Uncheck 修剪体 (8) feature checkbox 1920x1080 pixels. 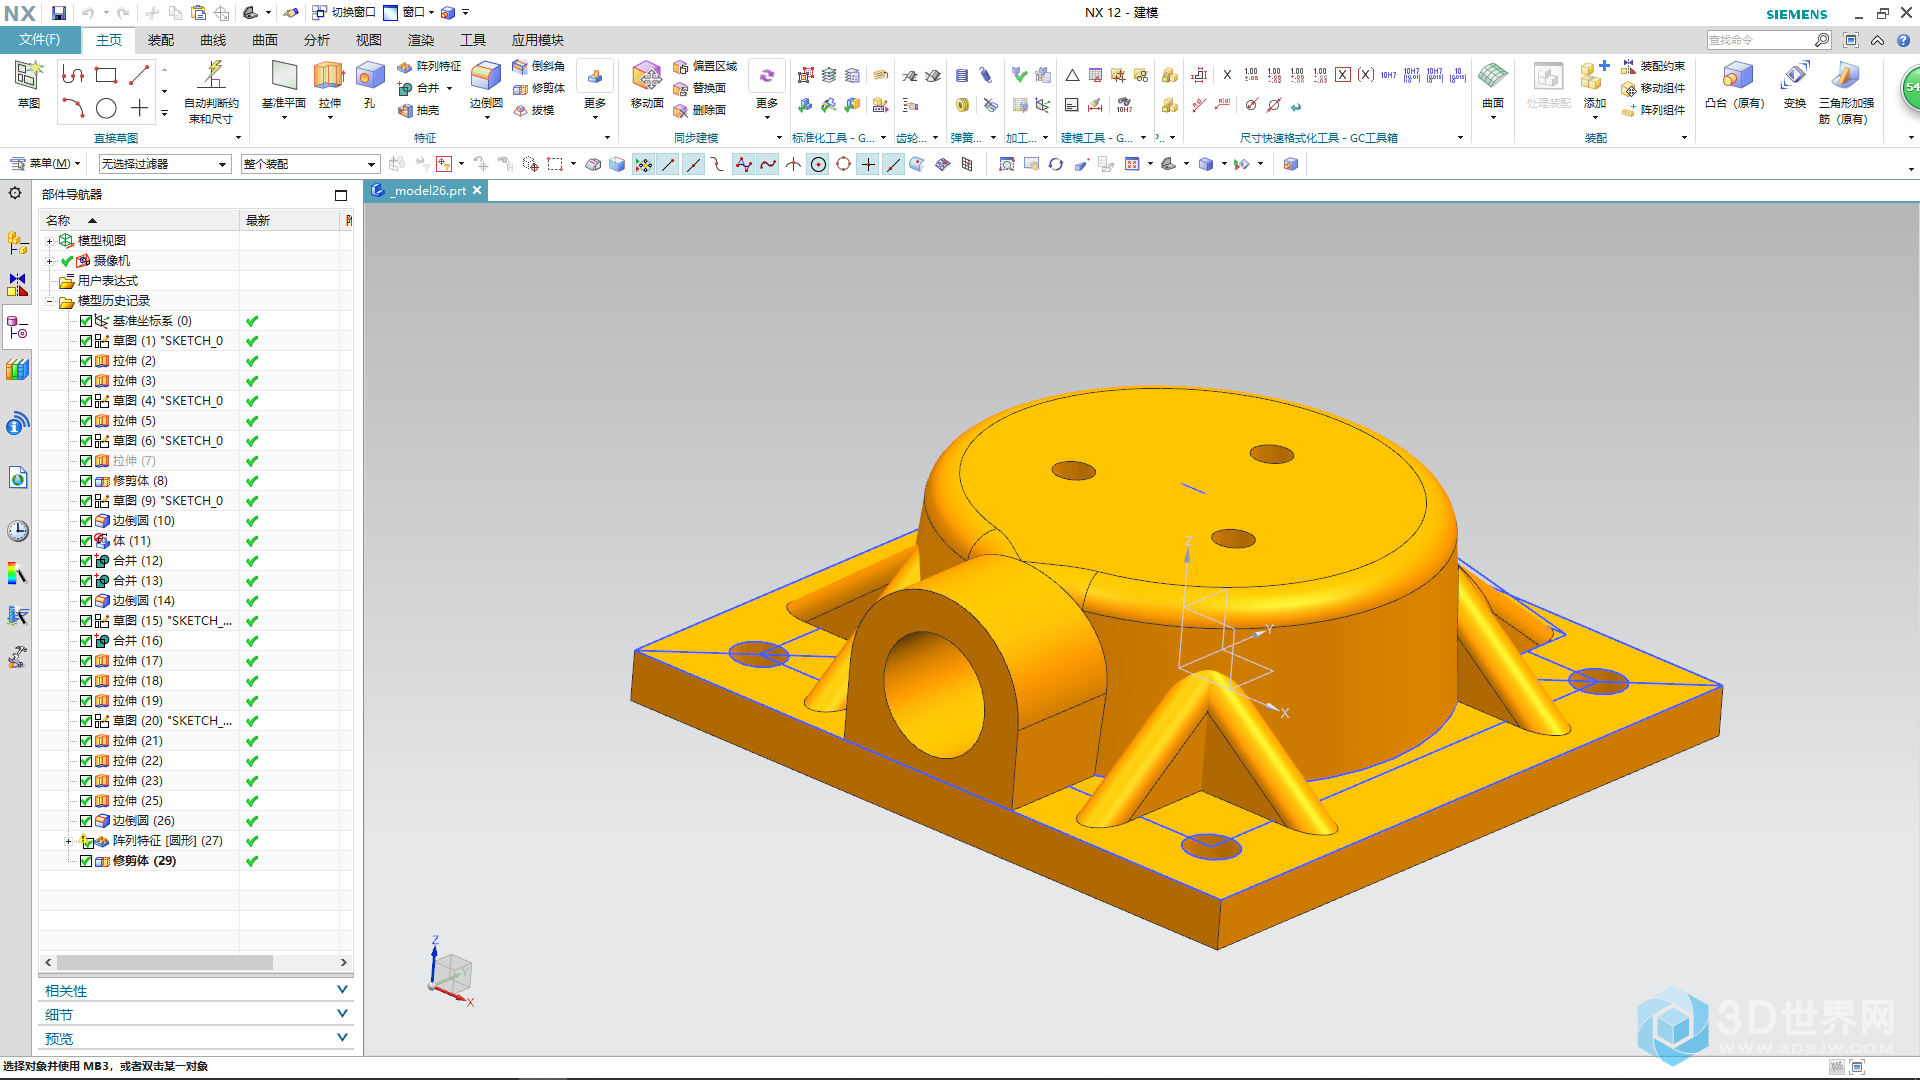tap(86, 481)
